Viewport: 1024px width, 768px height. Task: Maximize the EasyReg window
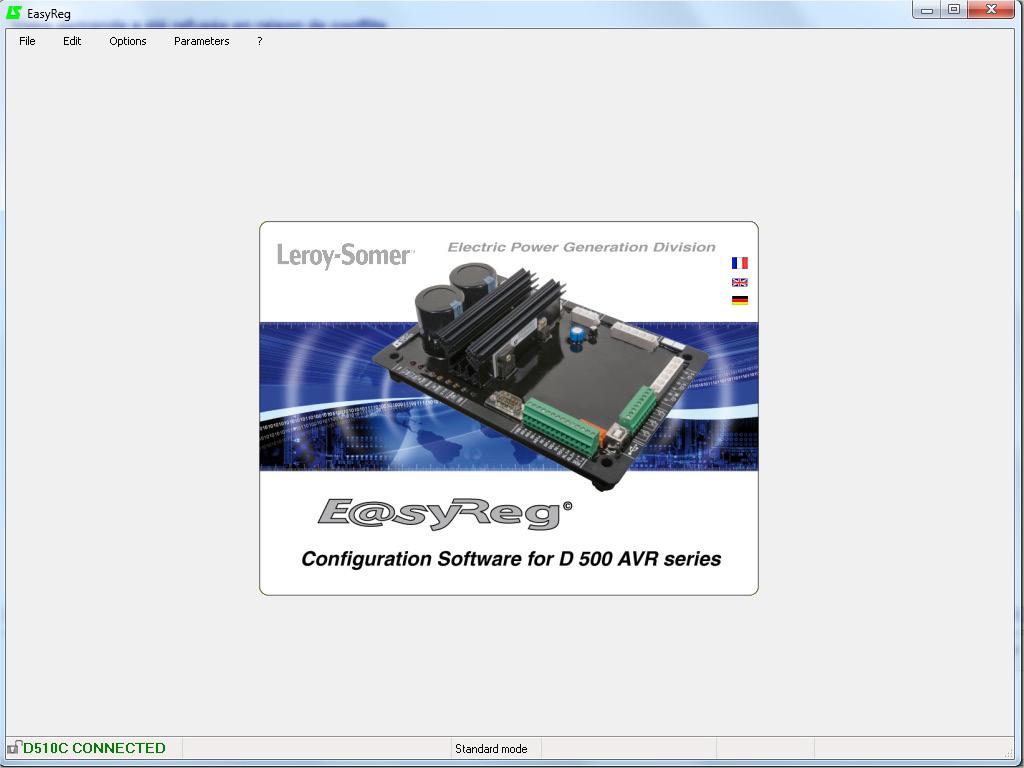point(953,10)
